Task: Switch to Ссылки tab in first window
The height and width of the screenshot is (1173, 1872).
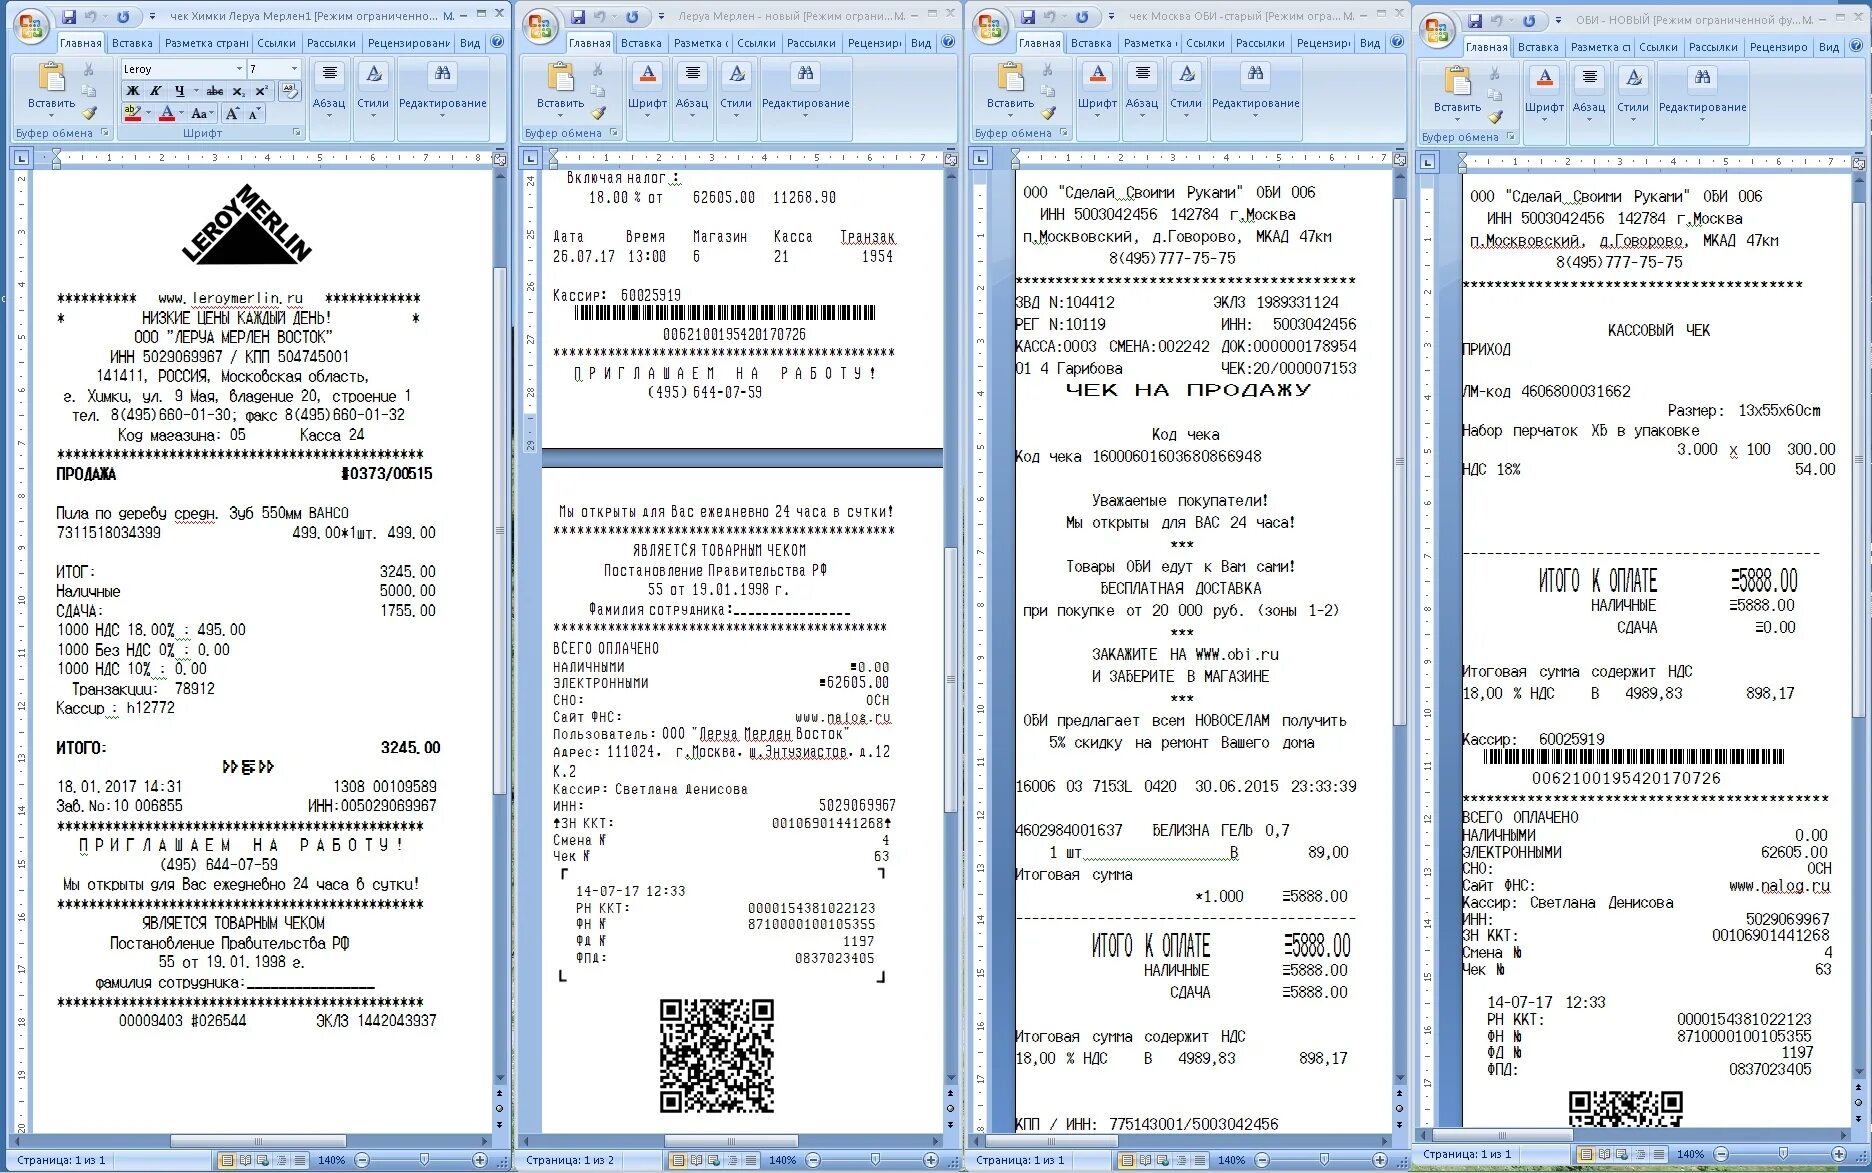Action: tap(276, 43)
